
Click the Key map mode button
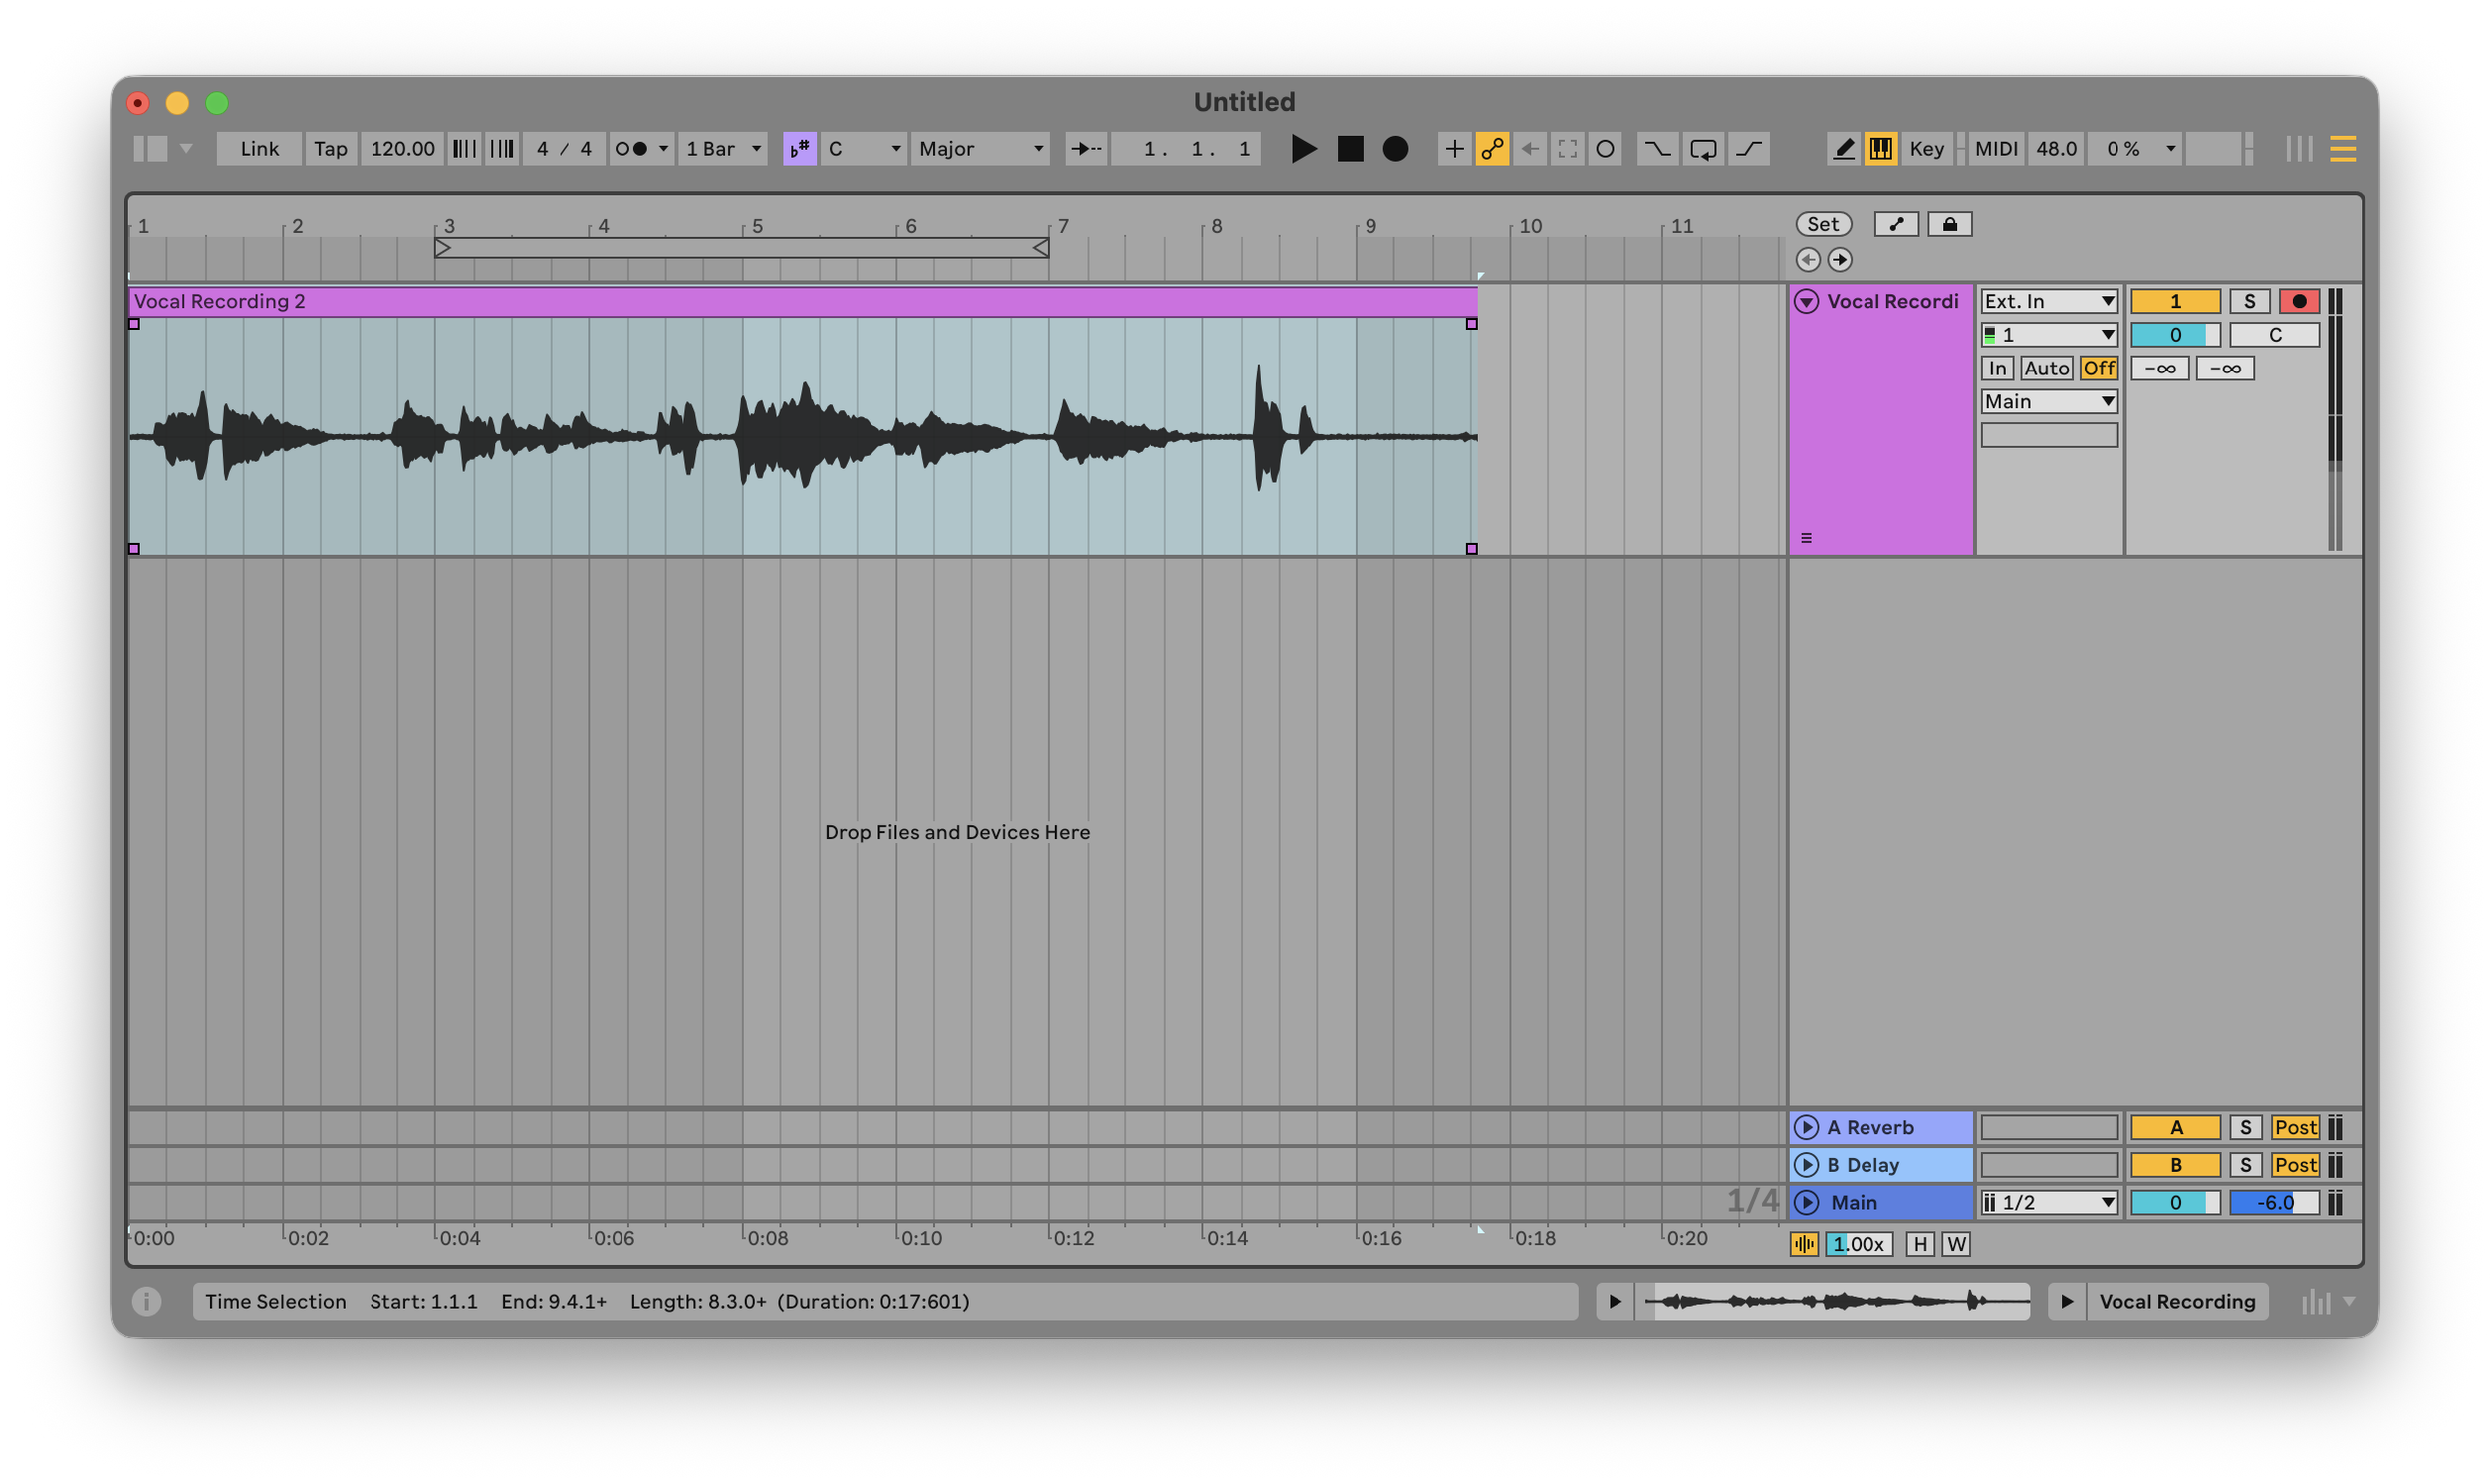(x=1927, y=149)
